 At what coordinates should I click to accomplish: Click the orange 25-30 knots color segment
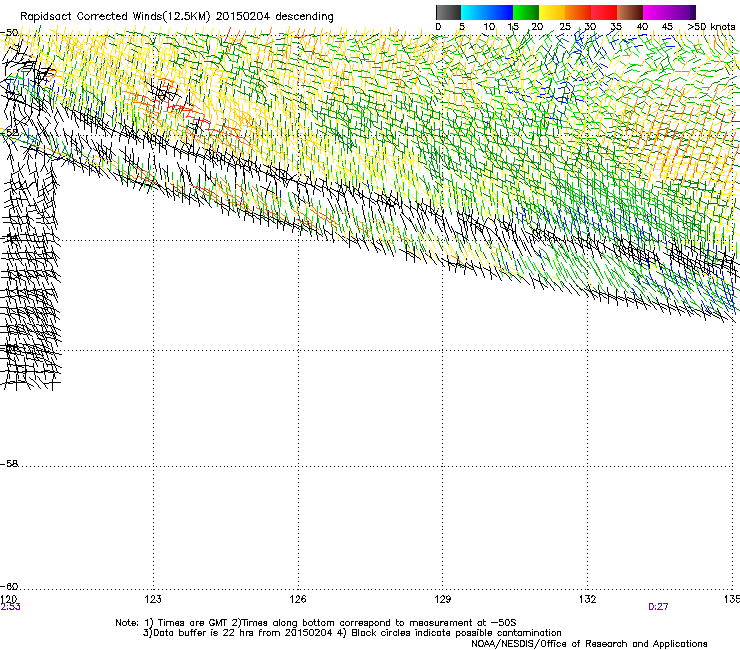(578, 12)
